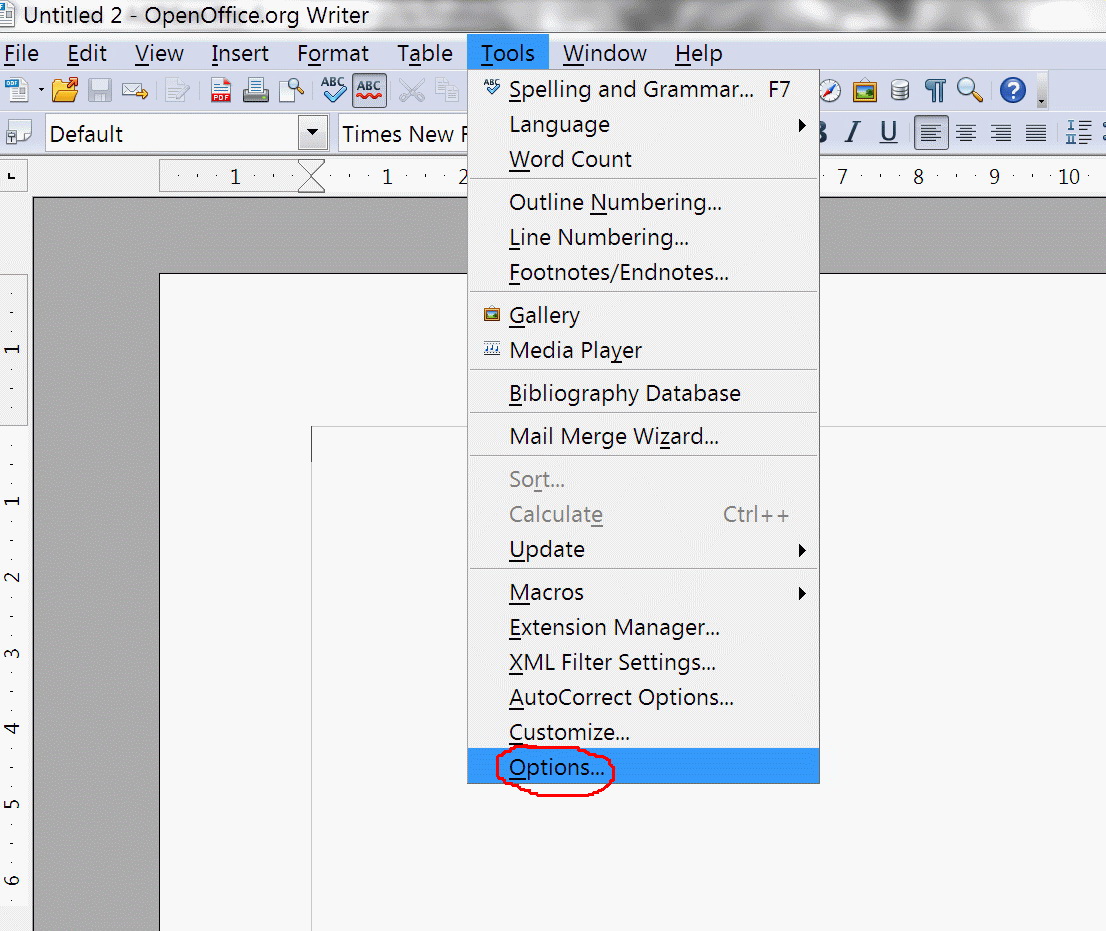Toggle Nonprinting Characters pilcrow icon

tap(935, 90)
